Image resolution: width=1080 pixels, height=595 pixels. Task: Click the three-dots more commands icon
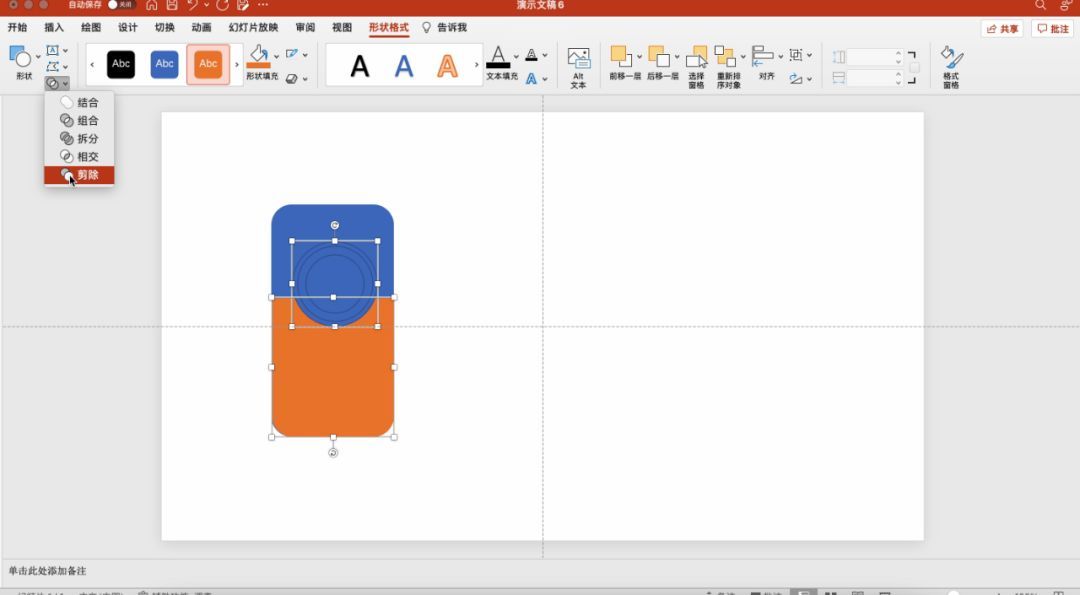click(x=262, y=6)
